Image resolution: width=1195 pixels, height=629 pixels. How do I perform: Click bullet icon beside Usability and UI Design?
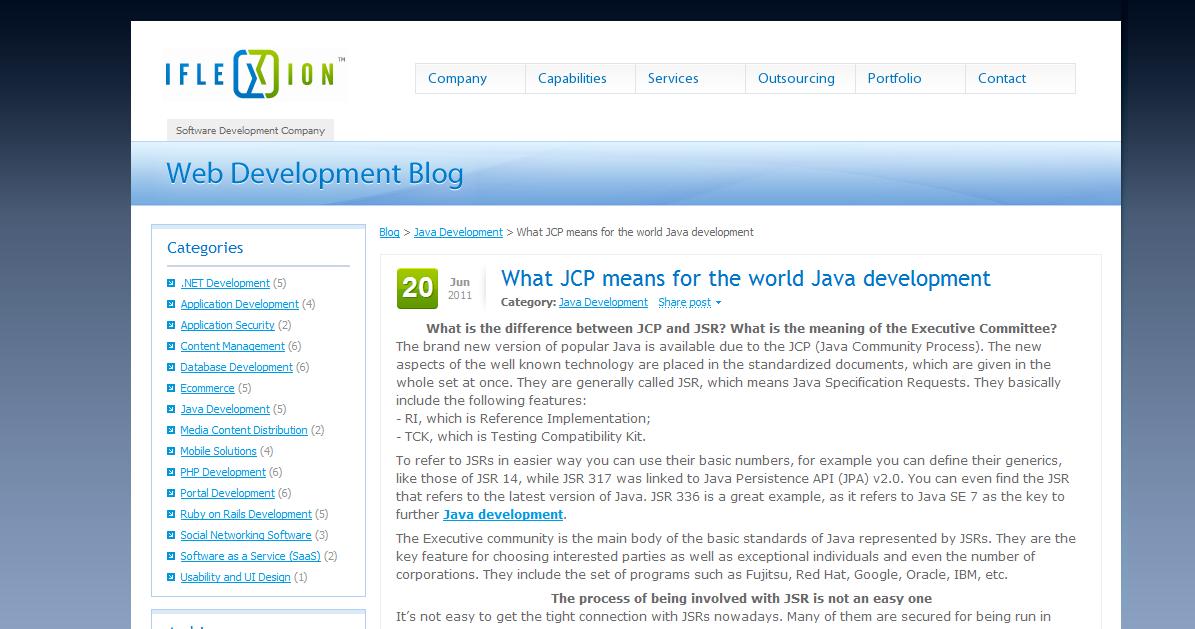click(x=171, y=576)
